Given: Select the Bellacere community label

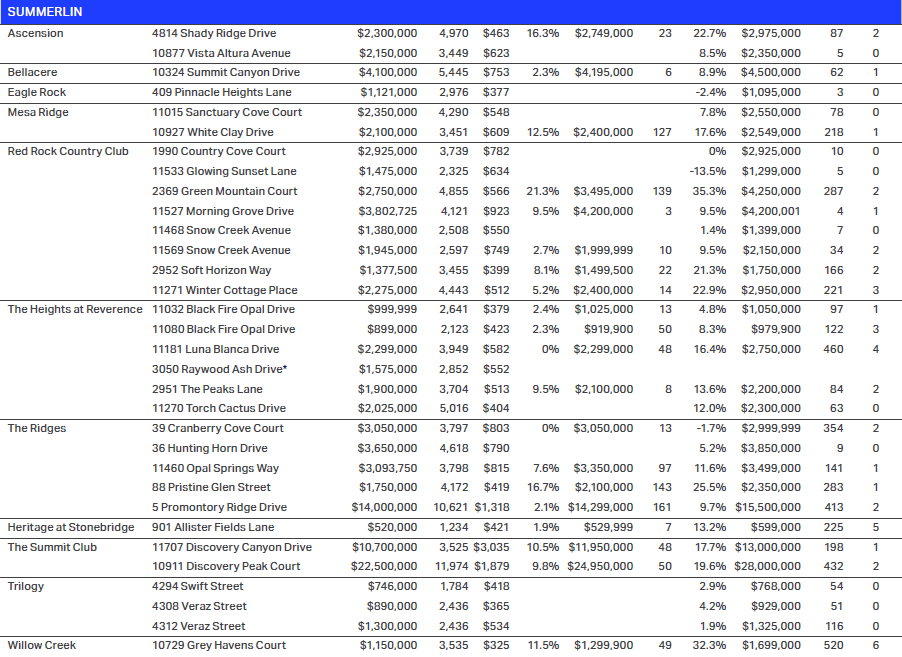Looking at the screenshot, I should pyautogui.click(x=32, y=73).
